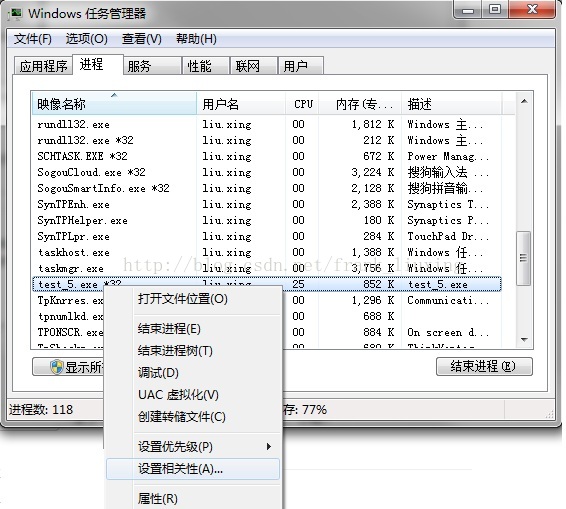
Task: Select the SynTPEnh.exe process row
Action: 266,204
